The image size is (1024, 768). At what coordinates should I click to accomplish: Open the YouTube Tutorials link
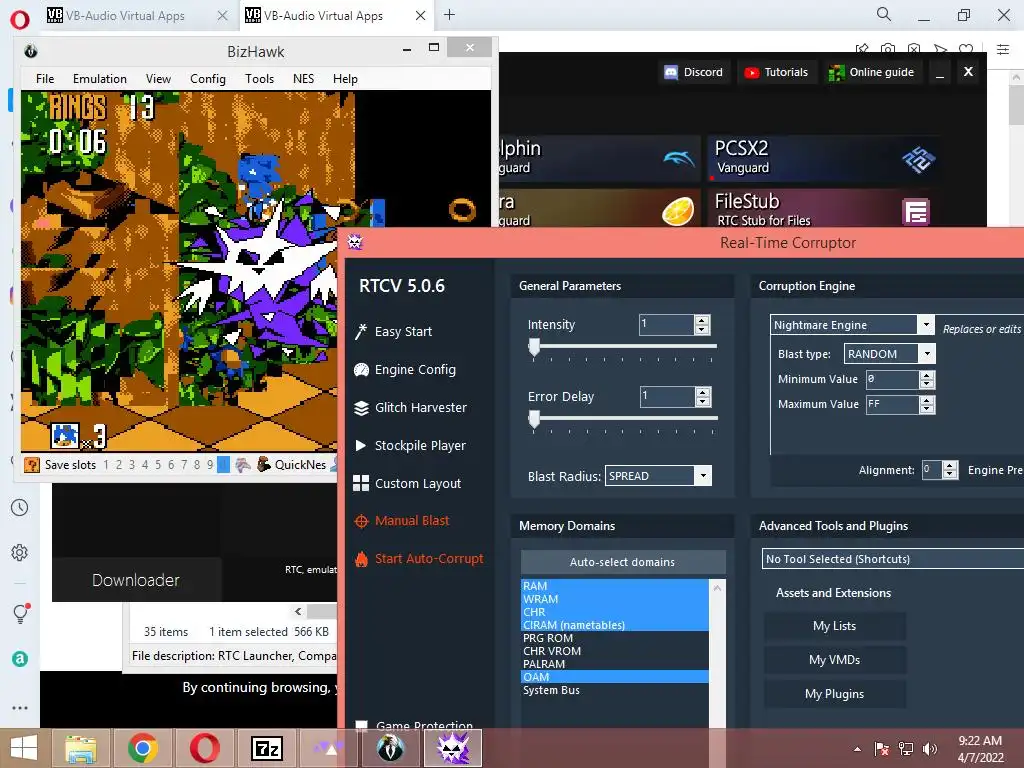[x=776, y=72]
